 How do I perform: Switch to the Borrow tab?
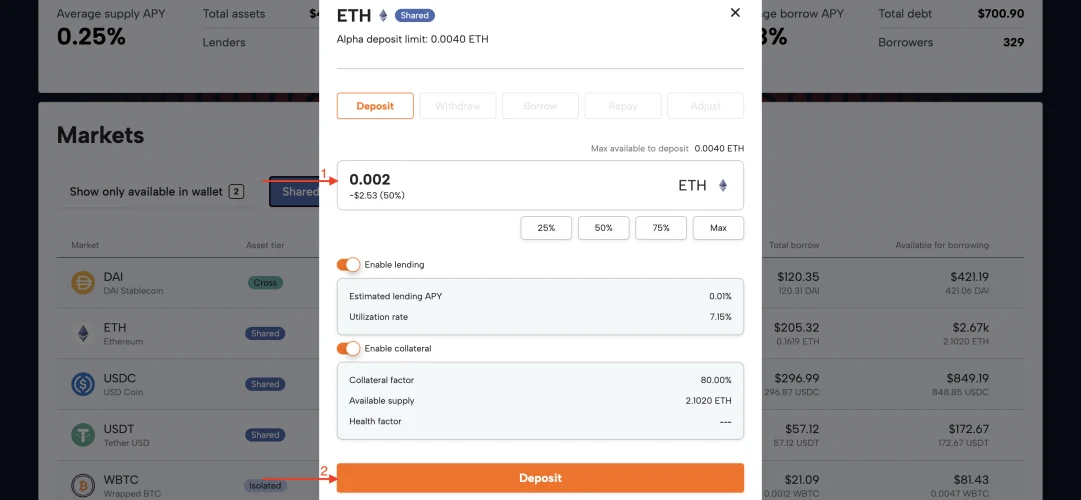[540, 106]
